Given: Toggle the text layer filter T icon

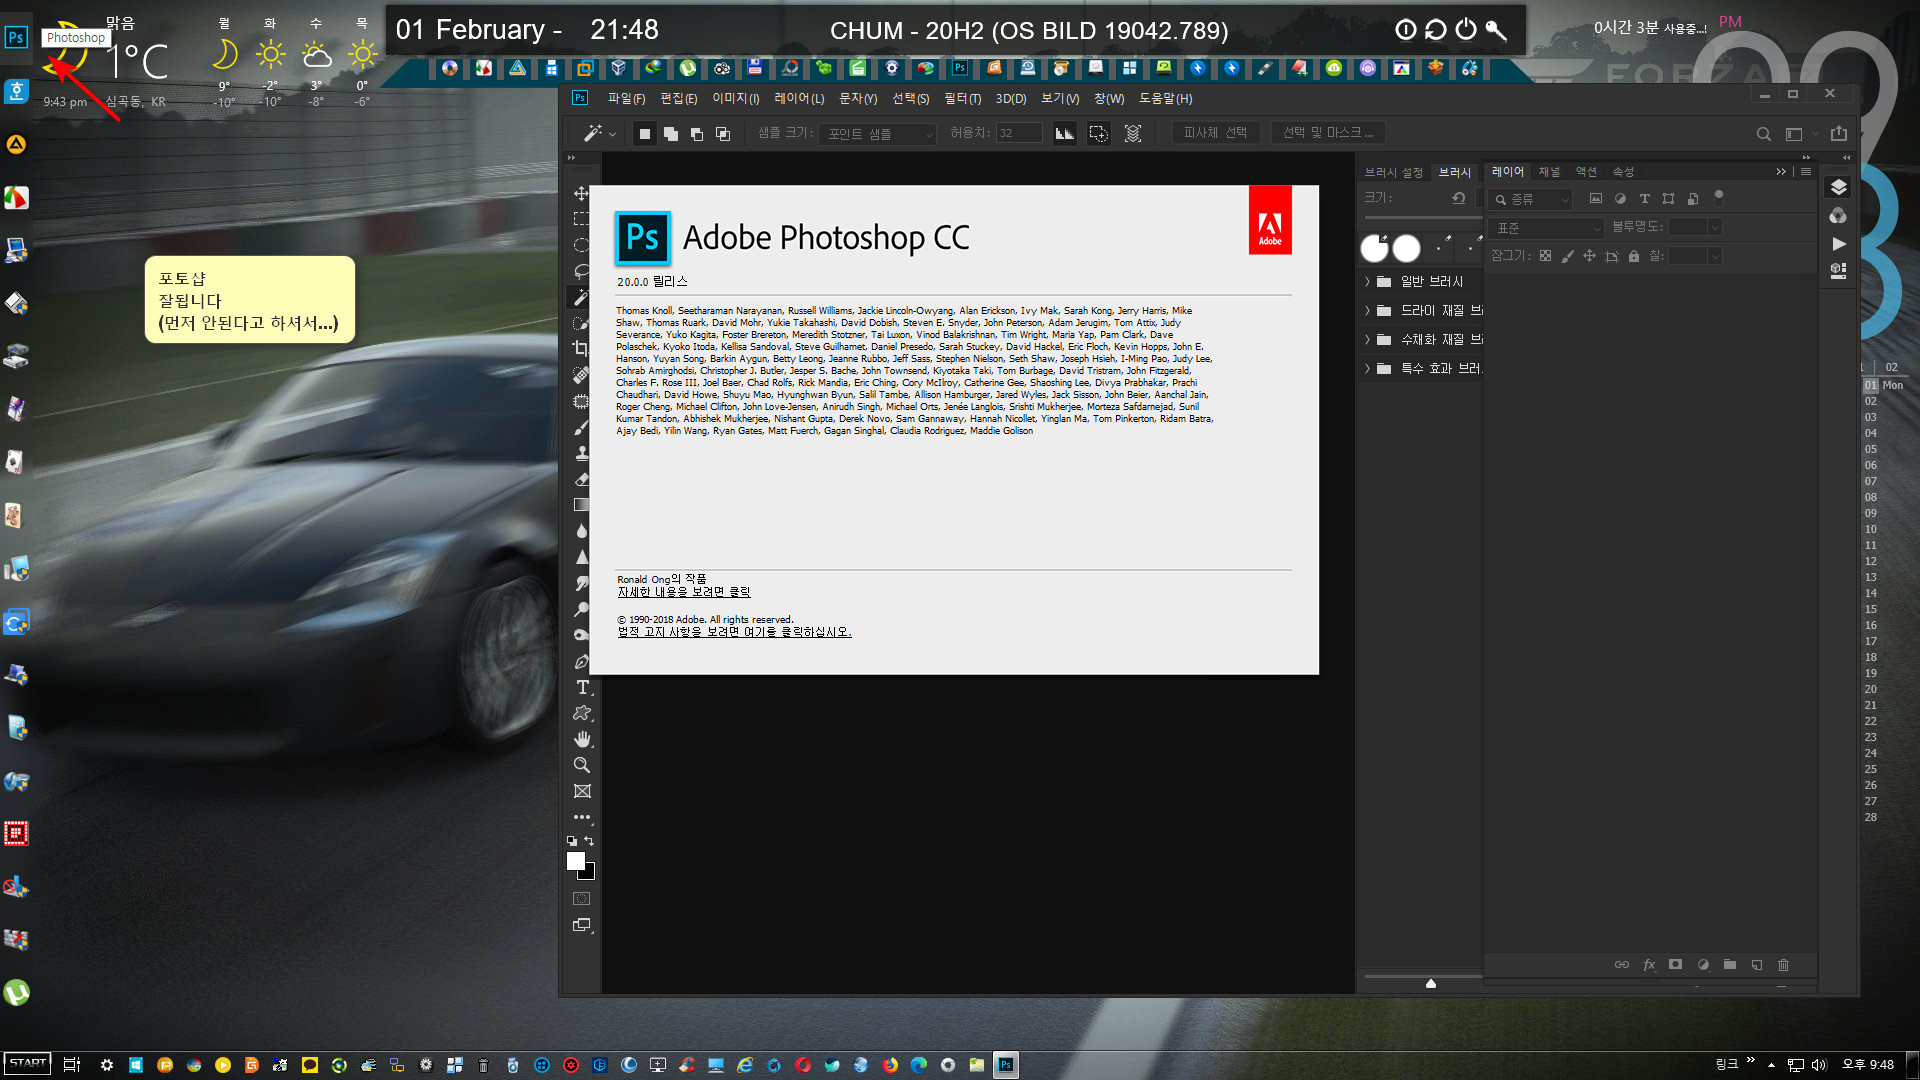Looking at the screenshot, I should pyautogui.click(x=1644, y=199).
